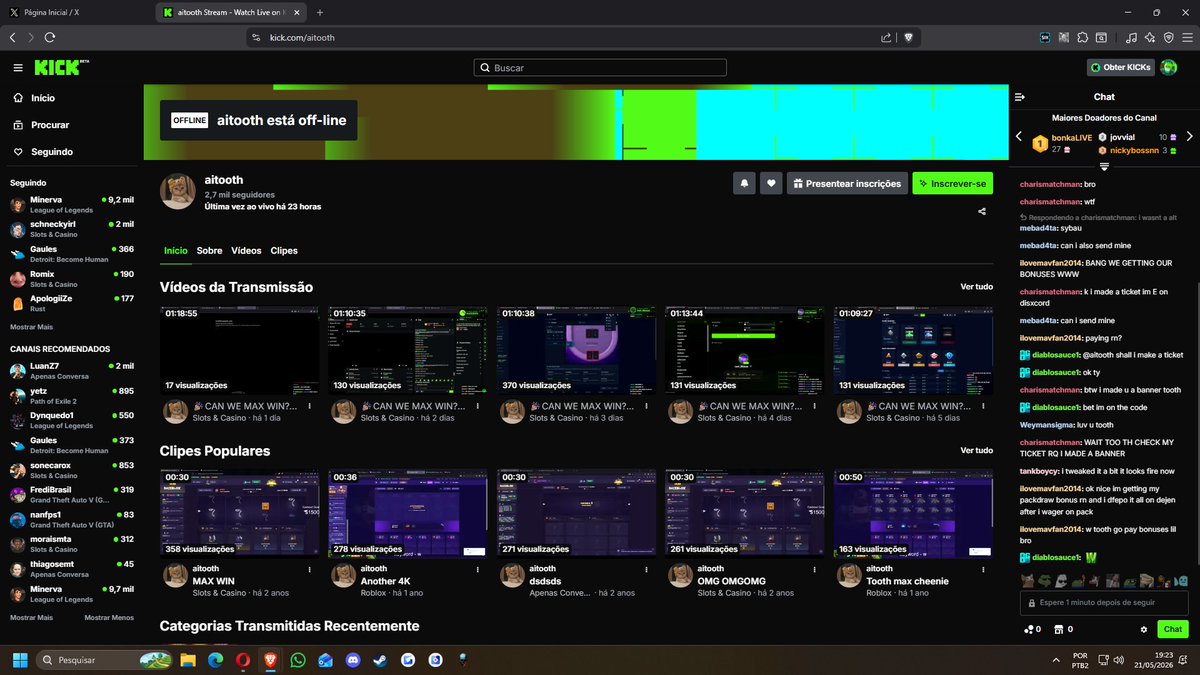Open options menu for MAX WIN clip
The width and height of the screenshot is (1200, 675).
click(309, 570)
